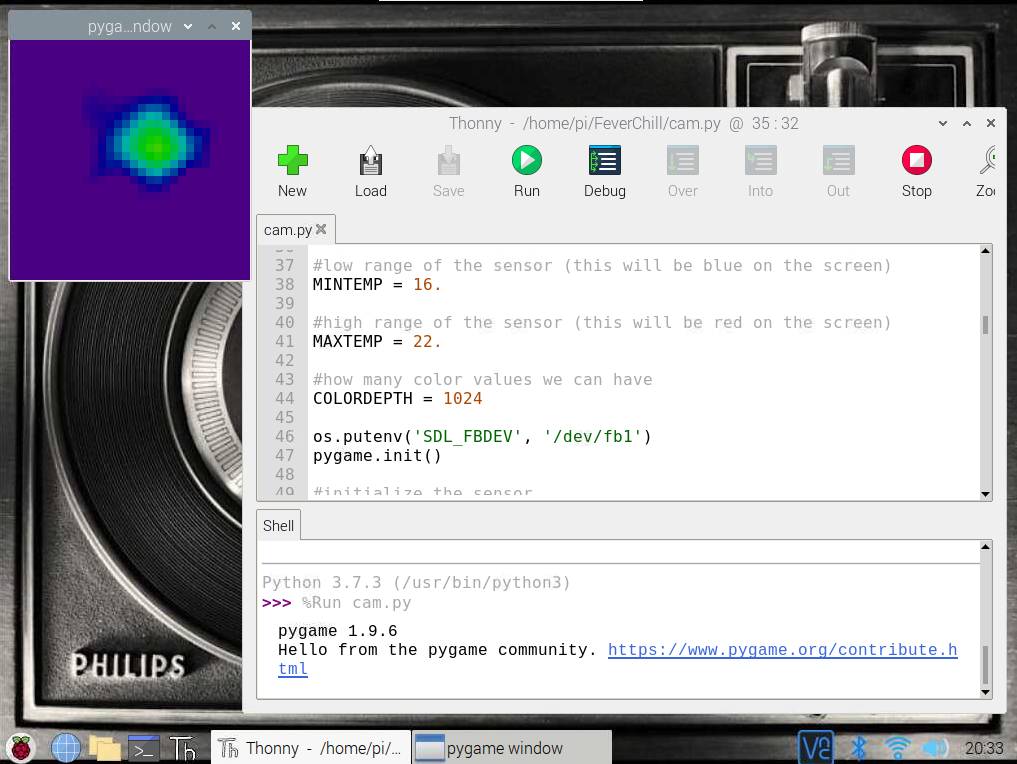Run the cam.py script
The image size is (1017, 764).
pyautogui.click(x=526, y=160)
